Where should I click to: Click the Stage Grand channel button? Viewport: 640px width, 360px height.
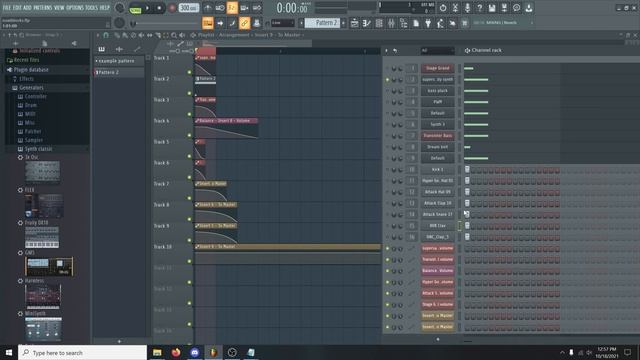pos(438,68)
